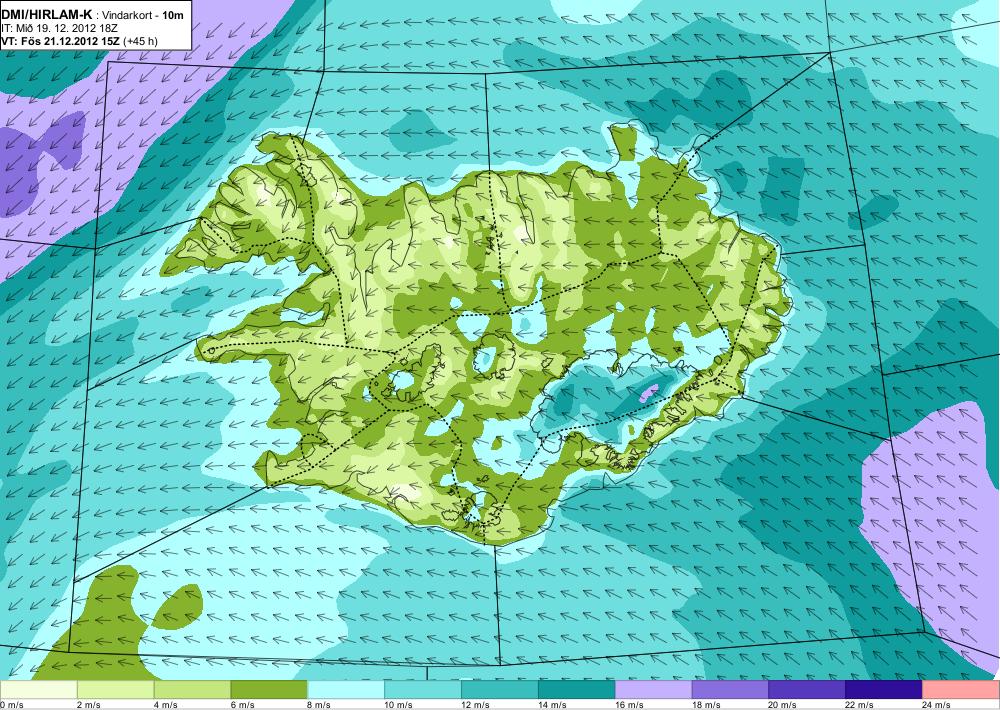Click the "4 m/s" legend label

[x=166, y=705]
